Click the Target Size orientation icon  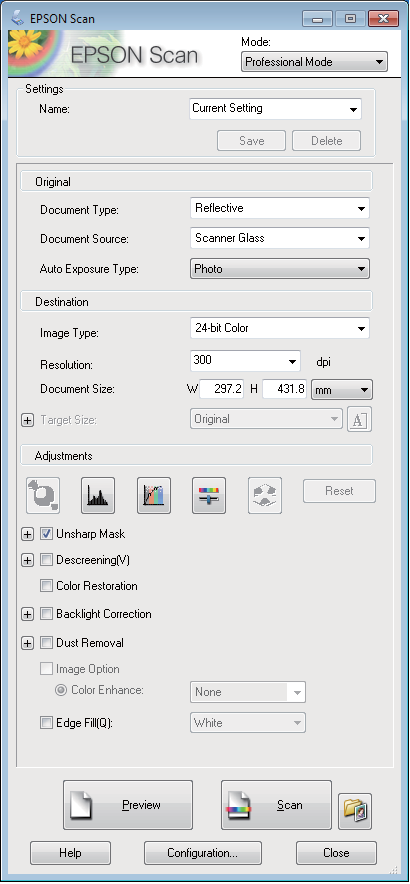(x=360, y=419)
